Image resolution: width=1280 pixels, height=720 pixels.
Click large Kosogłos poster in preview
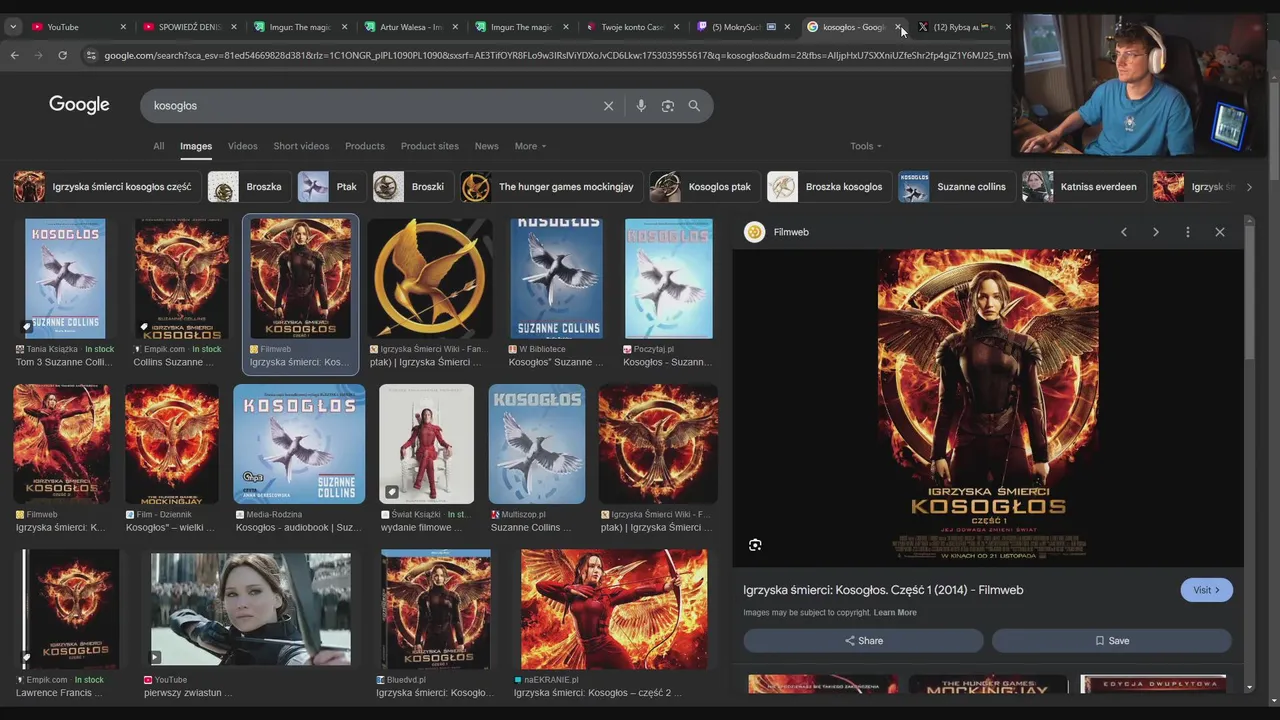(988, 408)
